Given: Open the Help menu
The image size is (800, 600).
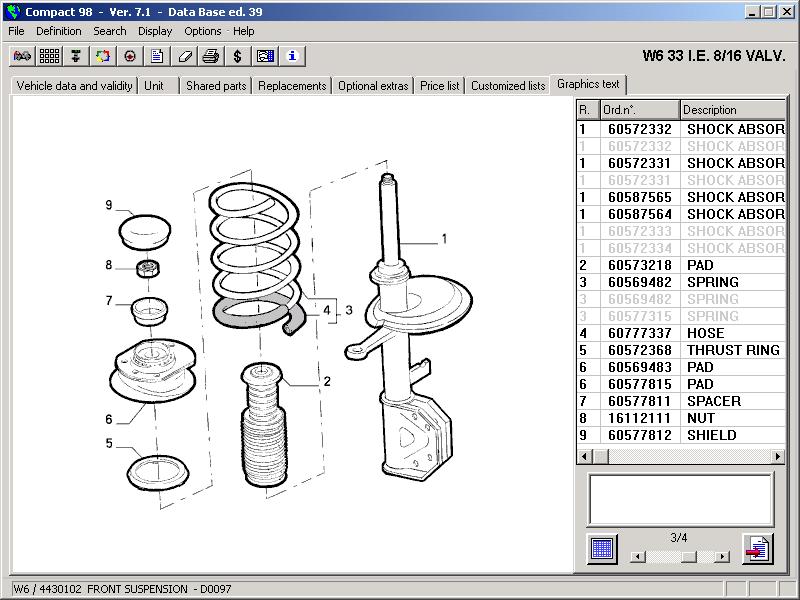Looking at the screenshot, I should [x=243, y=31].
